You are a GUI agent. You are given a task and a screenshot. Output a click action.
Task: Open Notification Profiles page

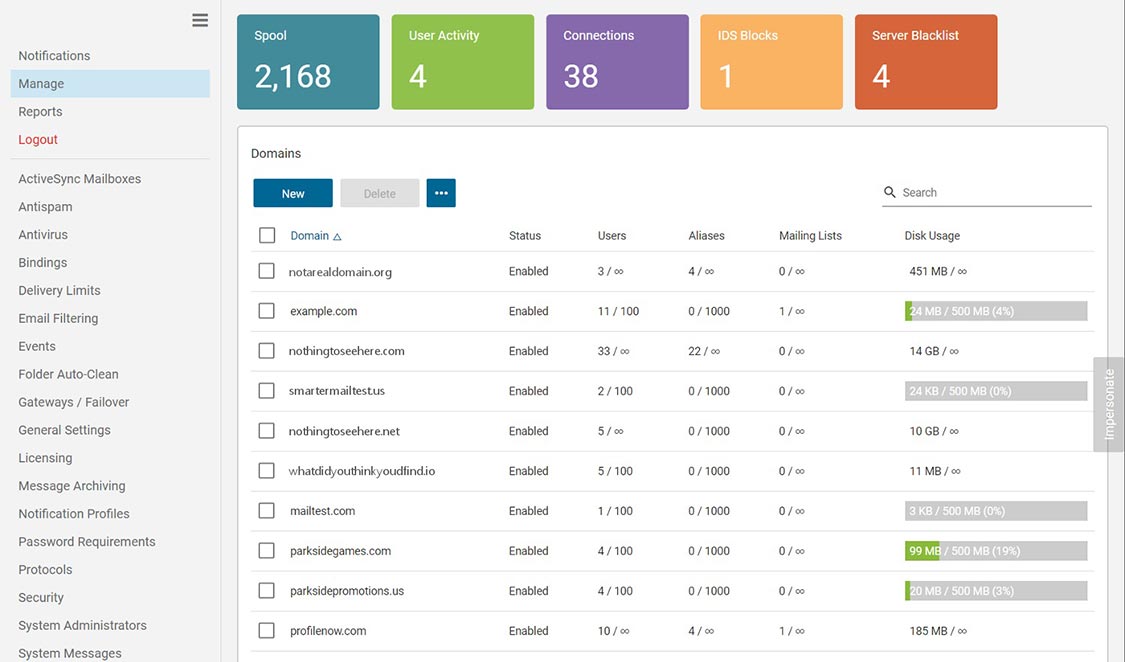point(74,514)
